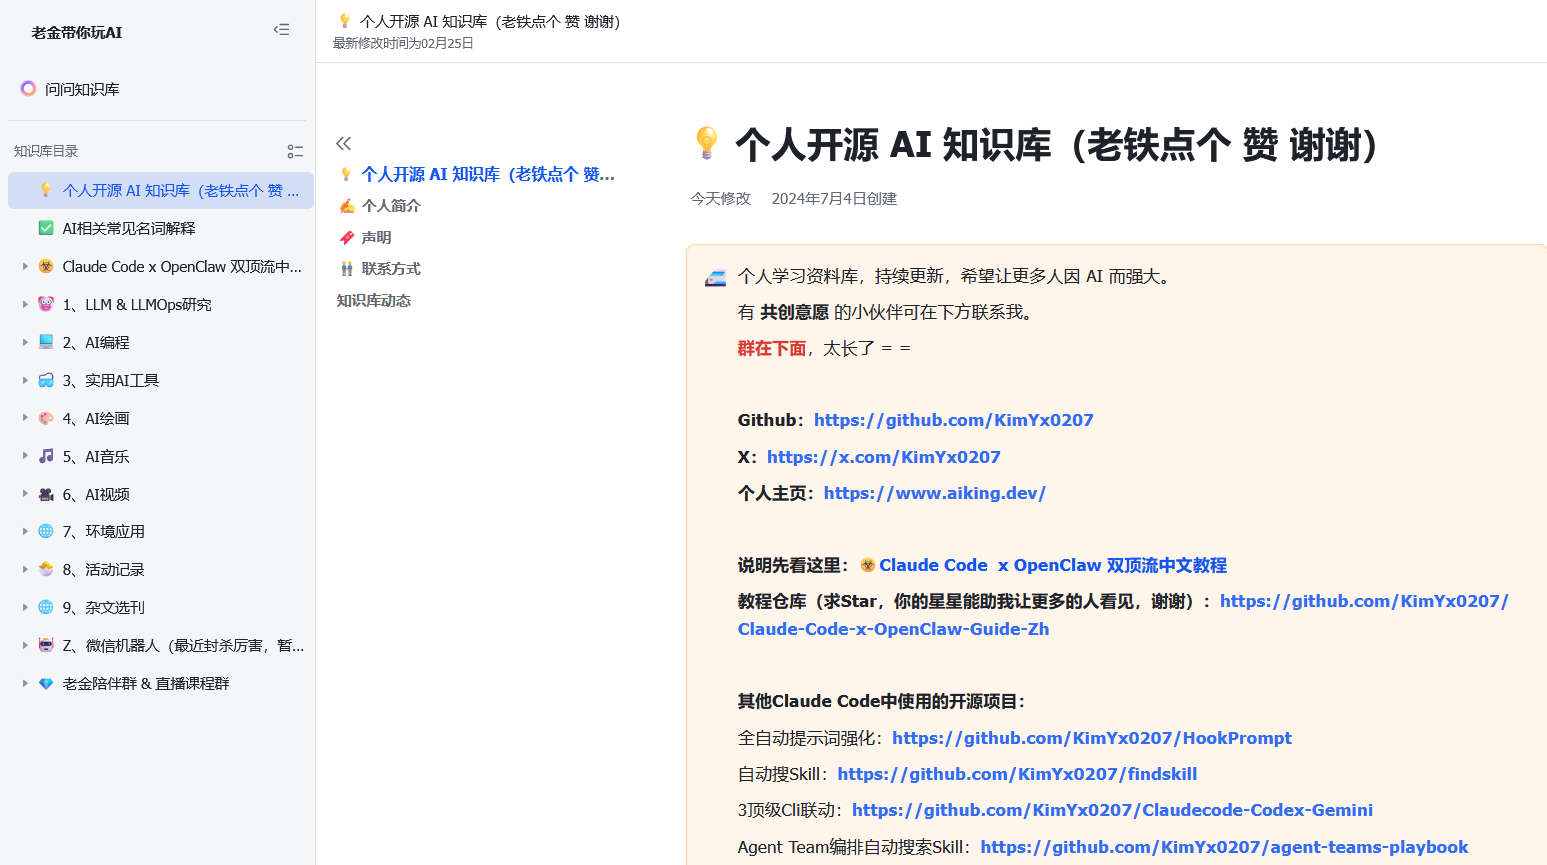Expand the 6、AI视频 tree node

point(25,494)
